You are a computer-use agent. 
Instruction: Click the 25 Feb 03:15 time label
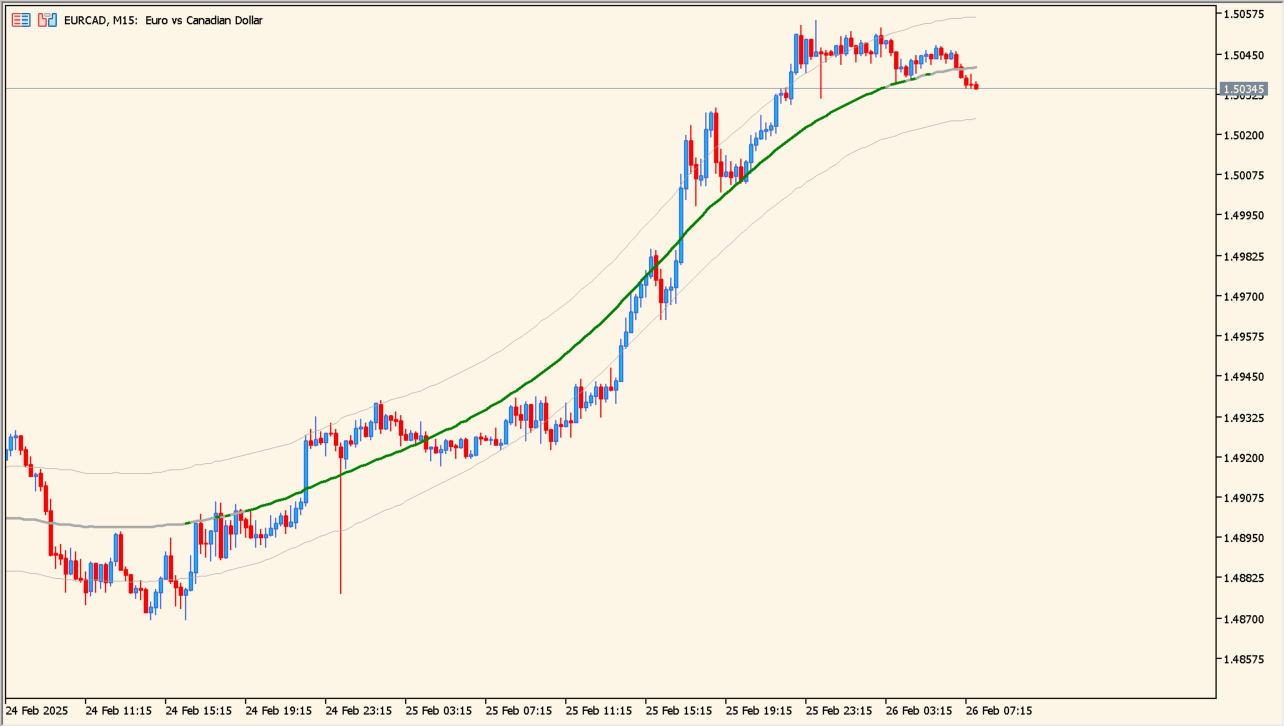pyautogui.click(x=438, y=711)
